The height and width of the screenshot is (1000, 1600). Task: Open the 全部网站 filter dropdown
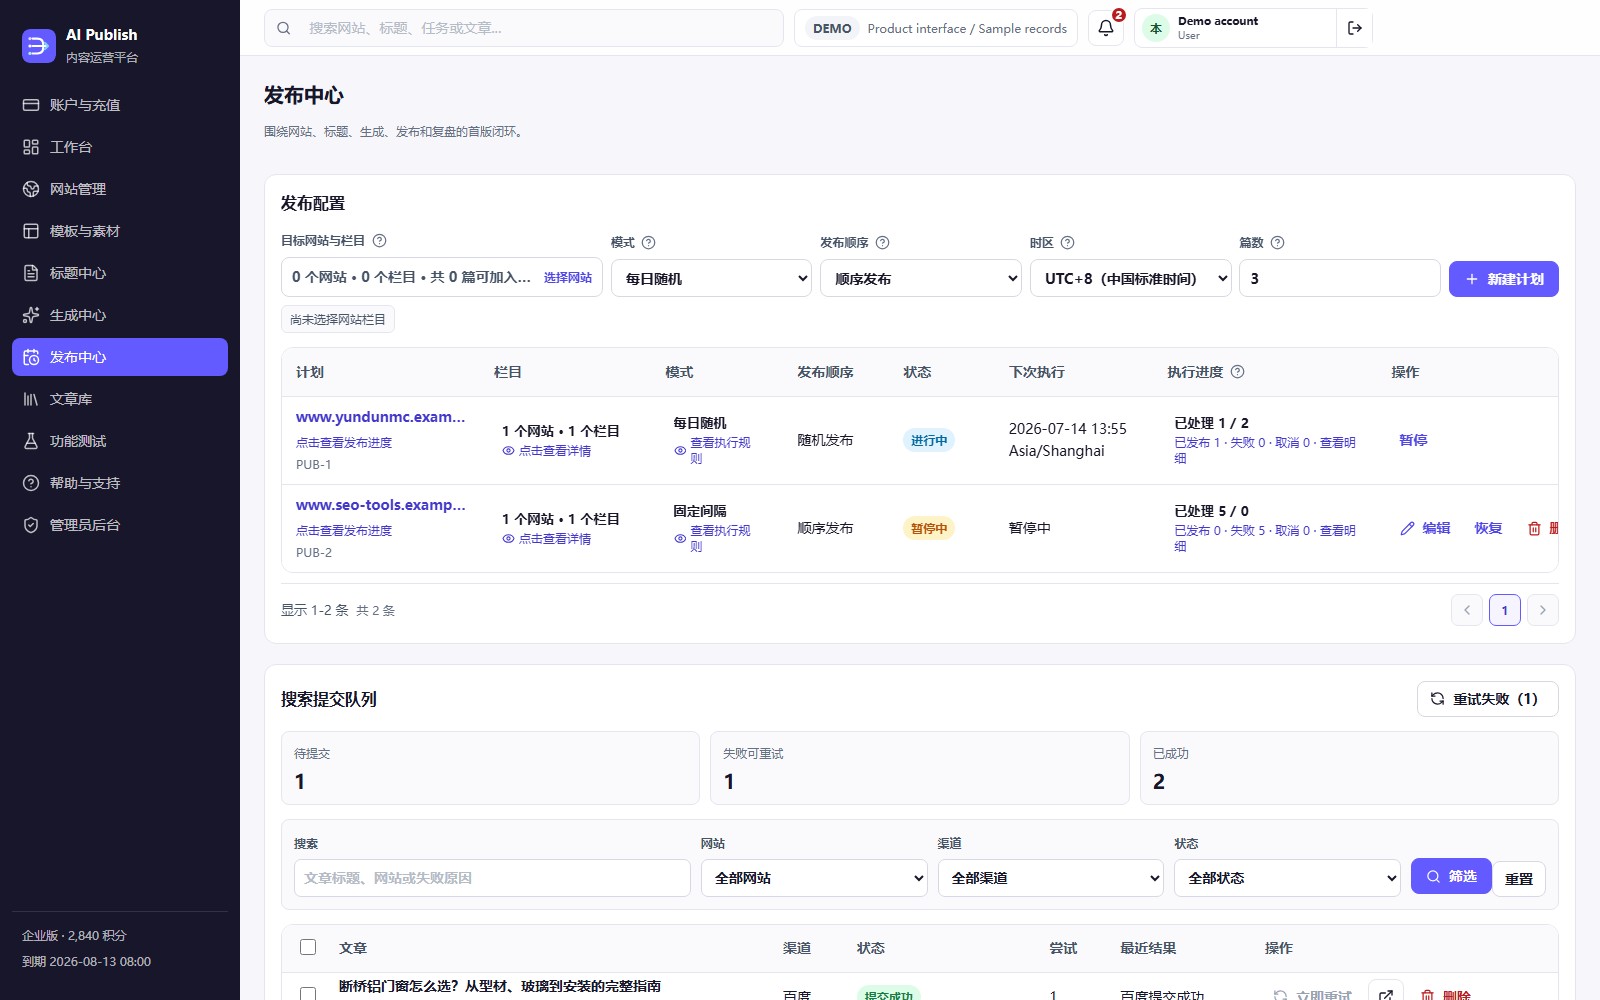tap(814, 878)
